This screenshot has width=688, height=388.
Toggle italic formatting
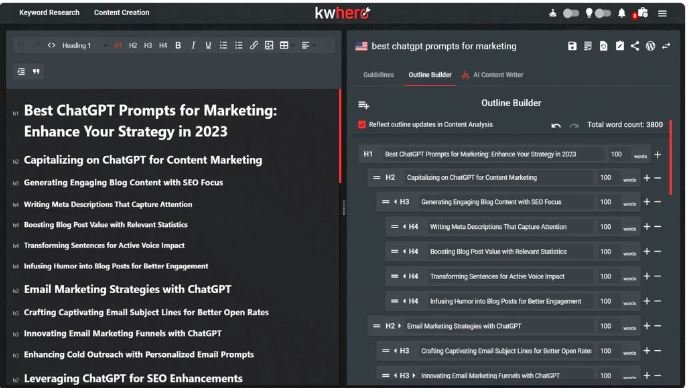193,45
